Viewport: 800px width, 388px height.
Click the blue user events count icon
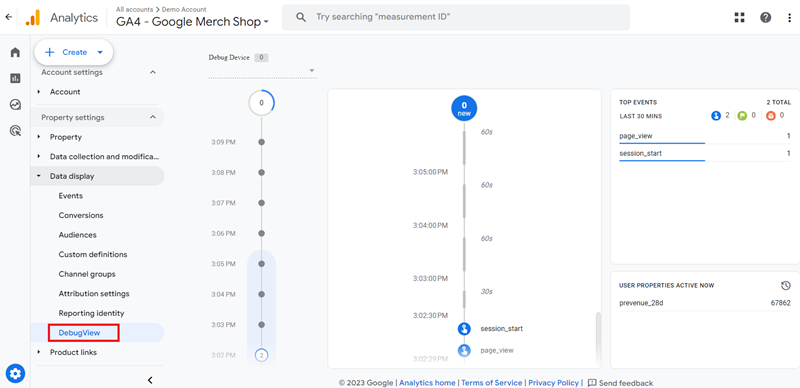pyautogui.click(x=716, y=116)
